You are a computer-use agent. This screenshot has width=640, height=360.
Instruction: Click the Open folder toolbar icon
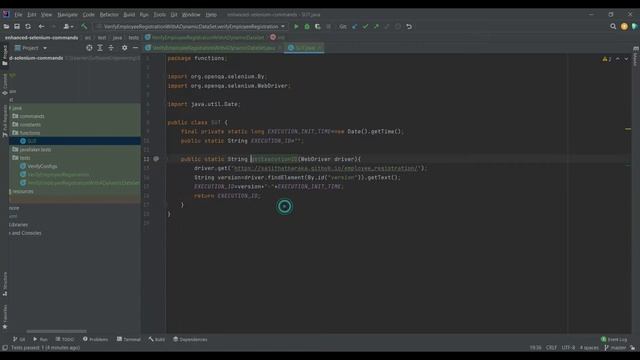pos(6,27)
